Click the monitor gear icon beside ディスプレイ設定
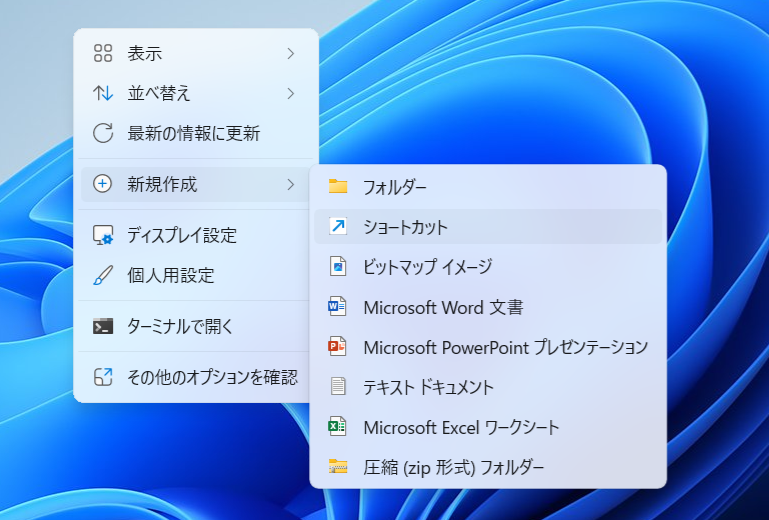The width and height of the screenshot is (769, 520). 103,235
